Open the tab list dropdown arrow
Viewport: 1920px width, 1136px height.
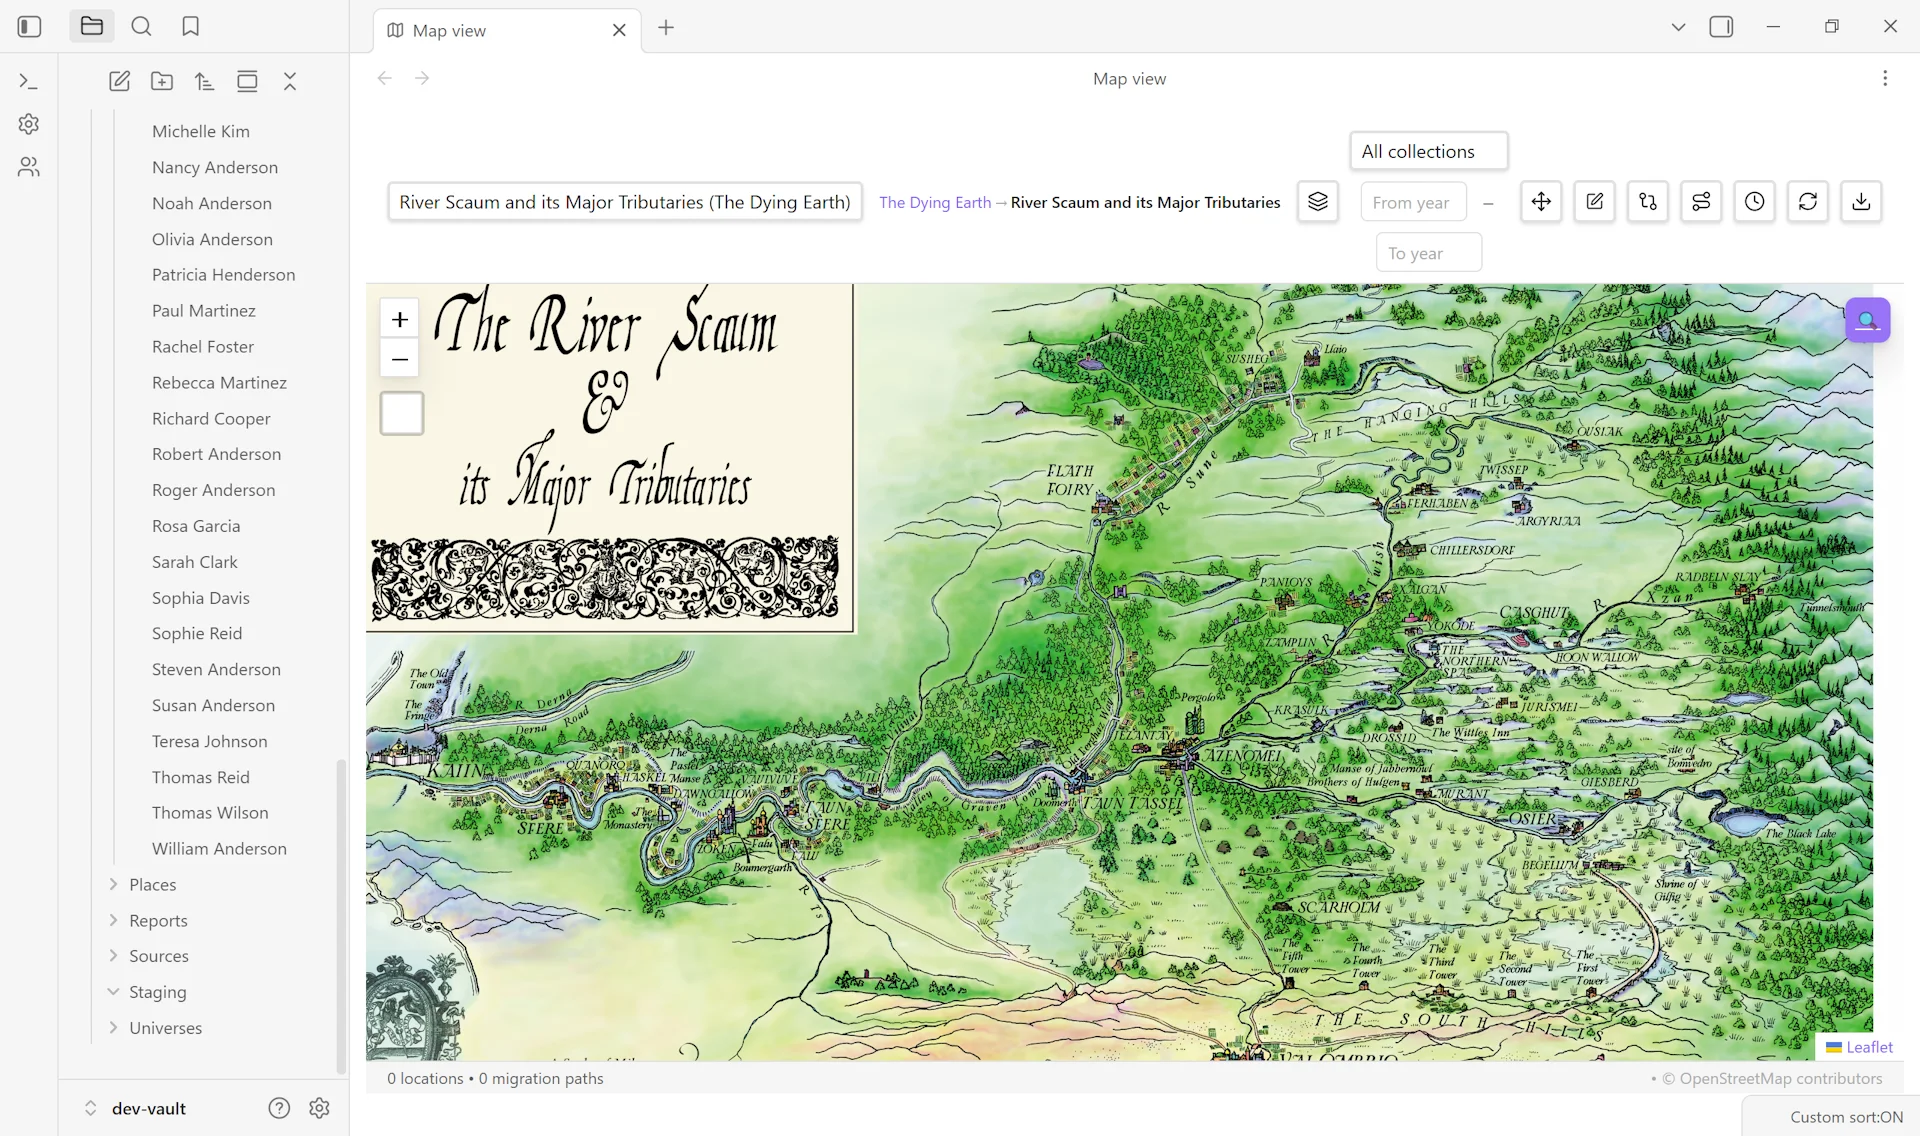pyautogui.click(x=1678, y=27)
